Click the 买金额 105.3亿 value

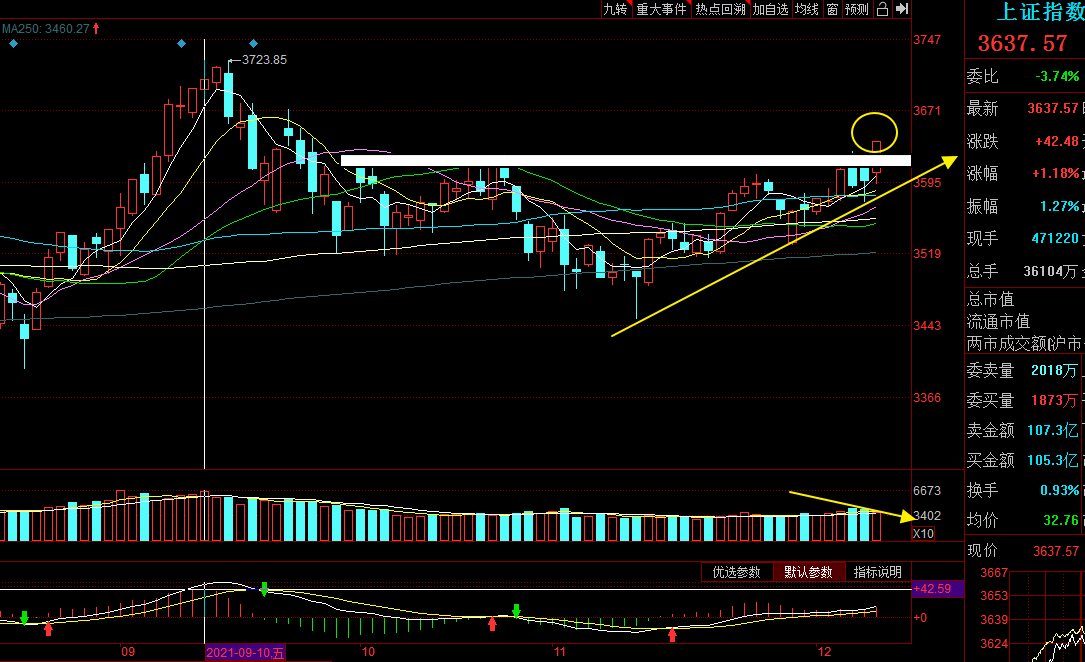pos(1052,460)
